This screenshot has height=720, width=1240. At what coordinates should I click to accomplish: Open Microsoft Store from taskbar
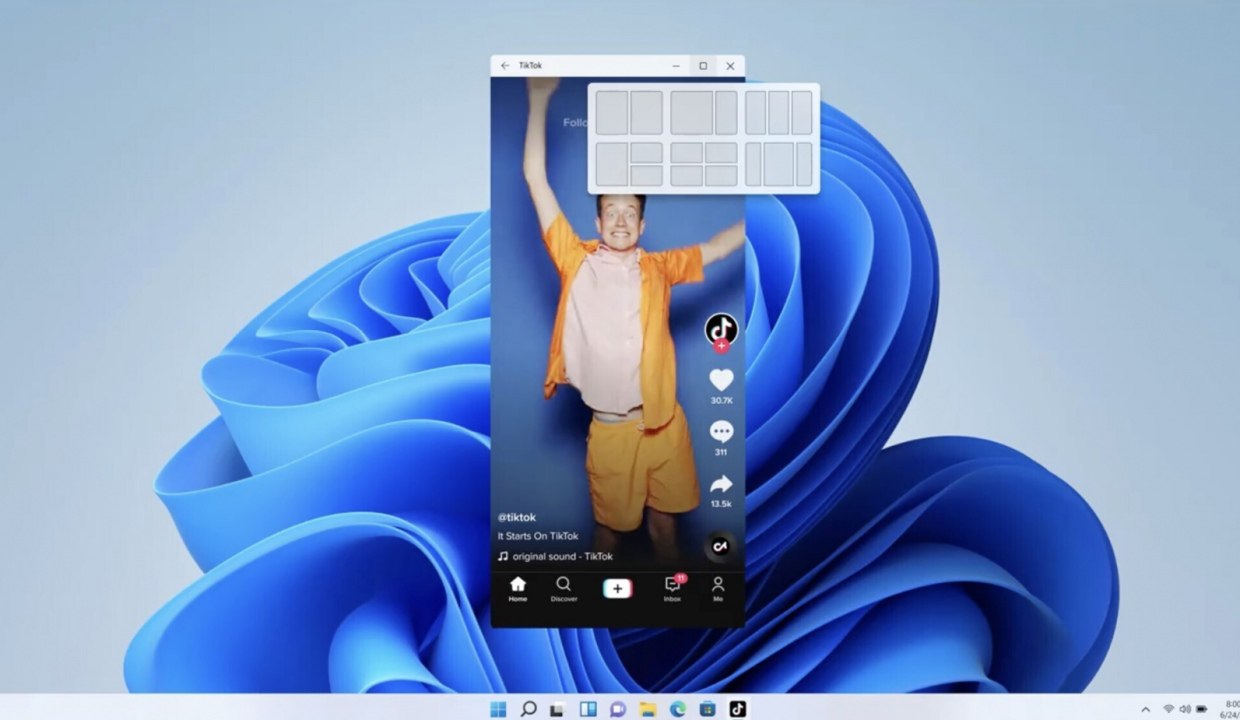point(708,709)
